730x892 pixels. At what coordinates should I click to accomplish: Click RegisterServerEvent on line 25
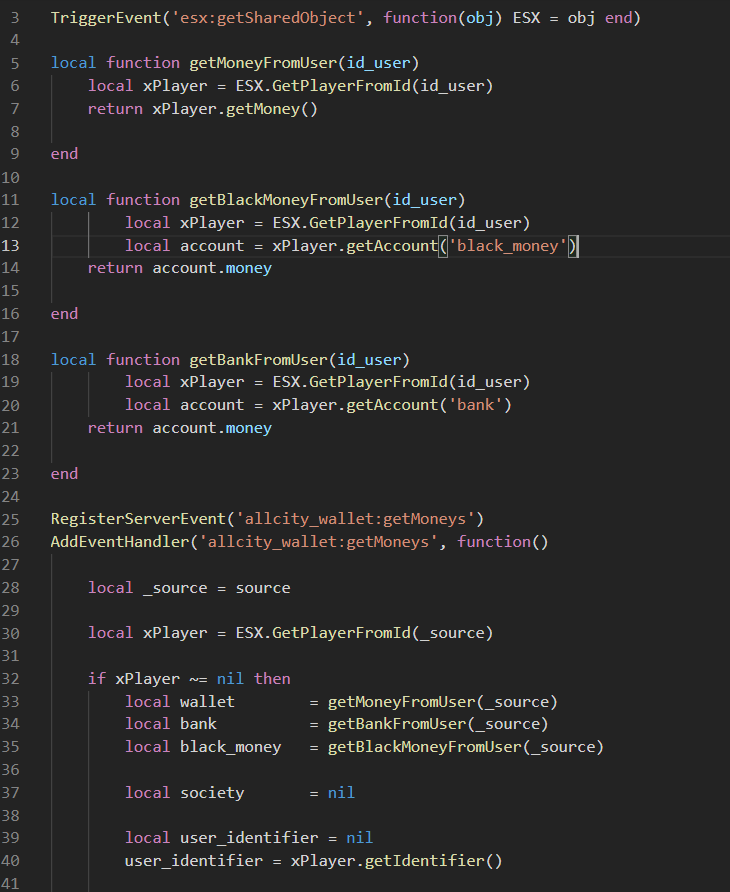pos(138,519)
